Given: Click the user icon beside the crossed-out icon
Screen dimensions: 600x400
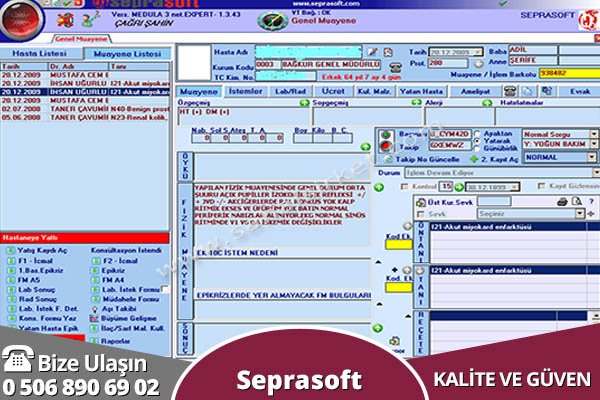Looking at the screenshot, I should click(x=90, y=19).
